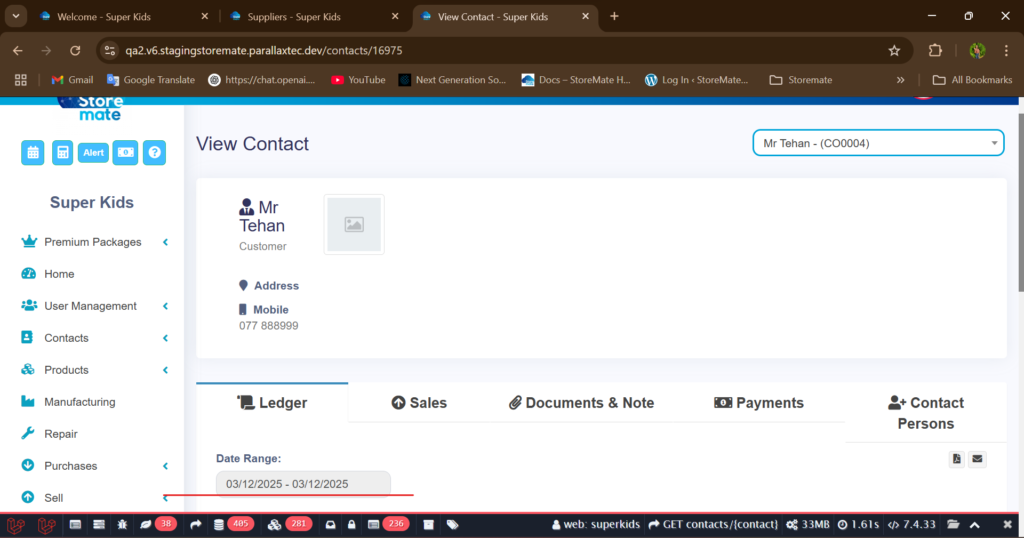Expand the Contacts submenu chevron

tap(165, 338)
